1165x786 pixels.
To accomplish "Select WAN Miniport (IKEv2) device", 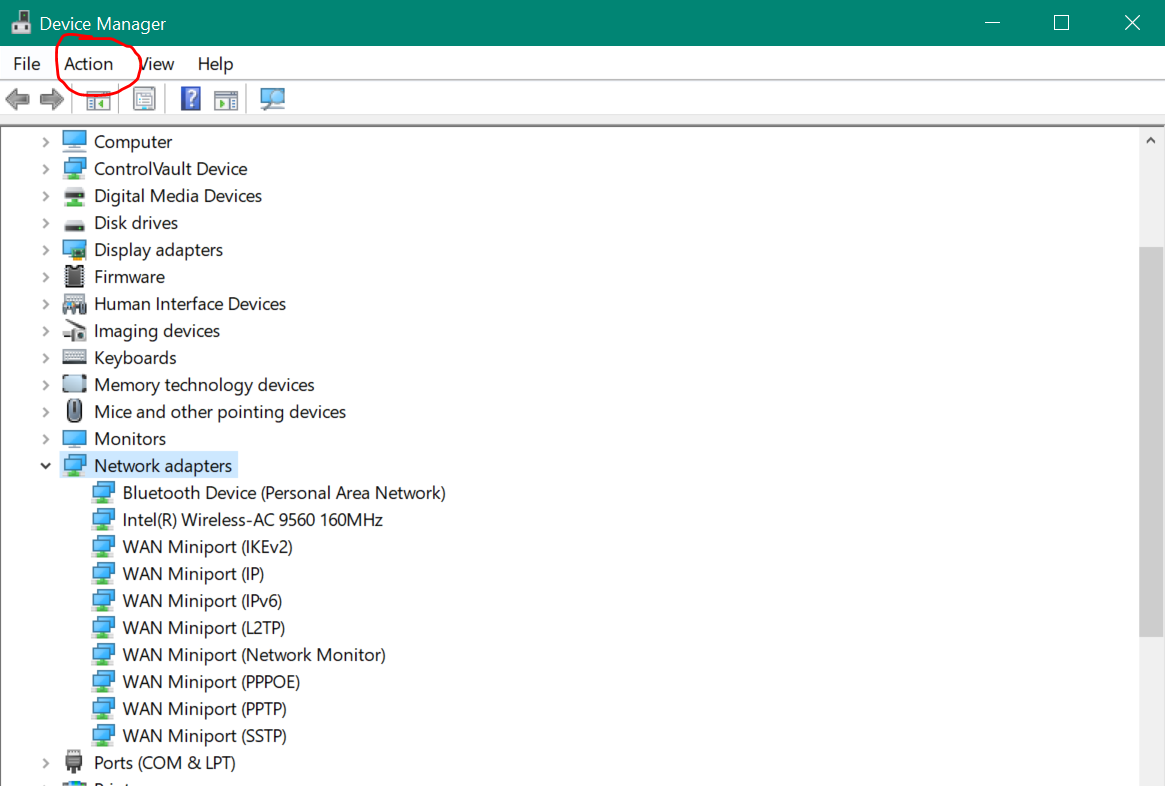I will pos(207,546).
